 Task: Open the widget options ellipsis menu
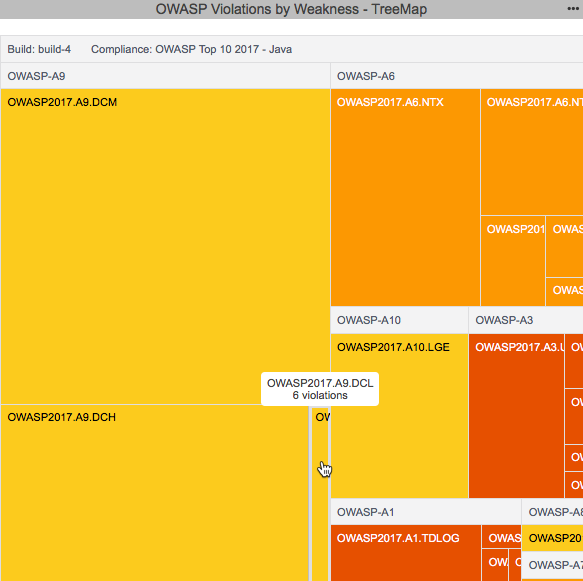[573, 9]
